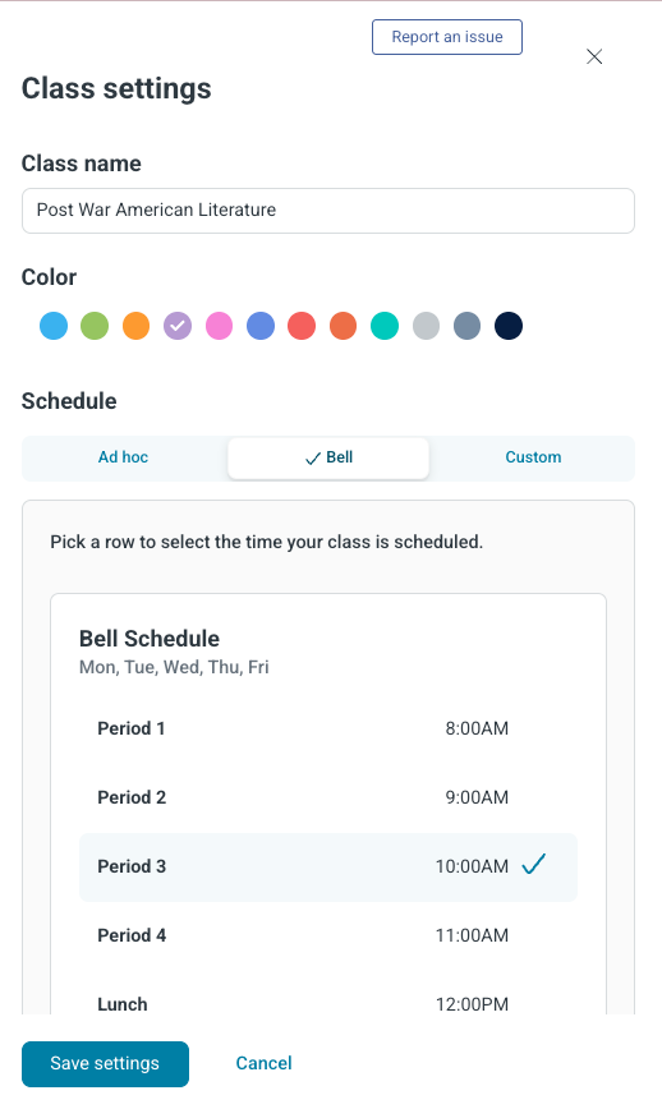Choose the Period 2 row
Viewport: 662px width, 1110px height.
click(x=328, y=798)
